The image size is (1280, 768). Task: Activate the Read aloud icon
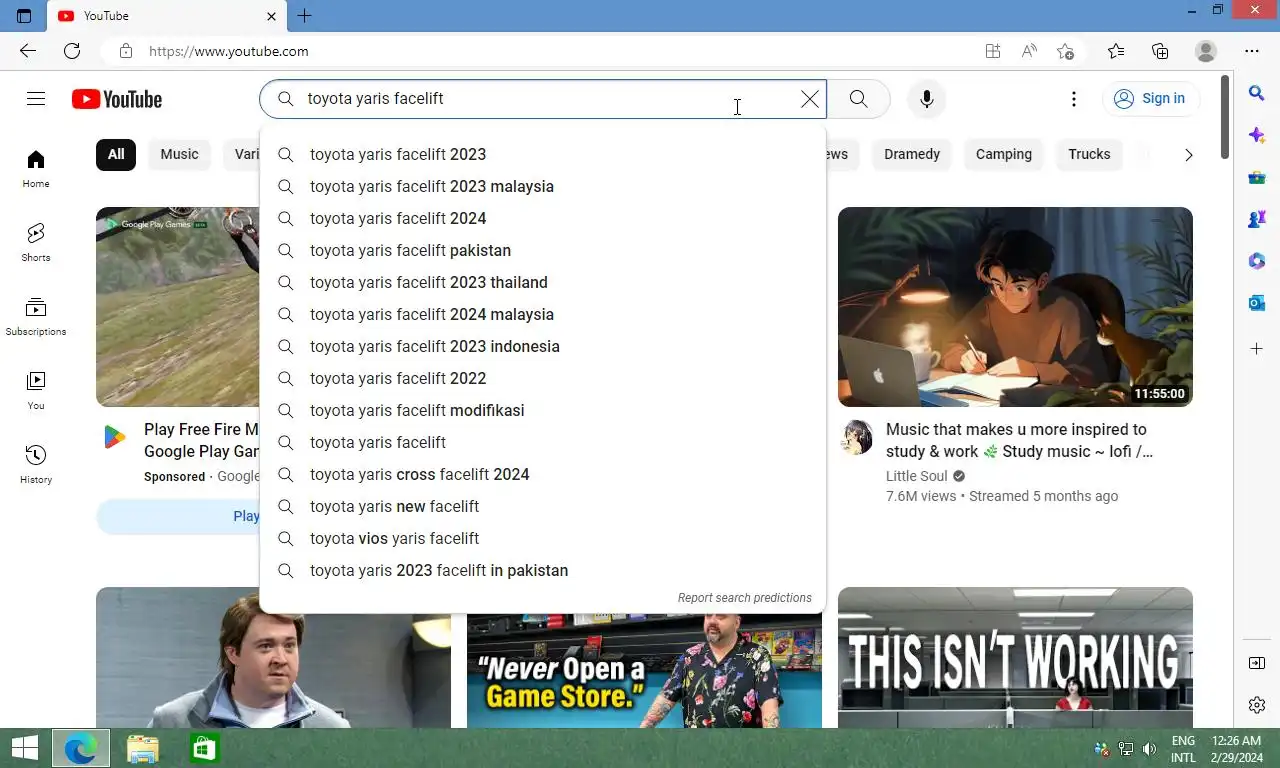pos(1029,51)
